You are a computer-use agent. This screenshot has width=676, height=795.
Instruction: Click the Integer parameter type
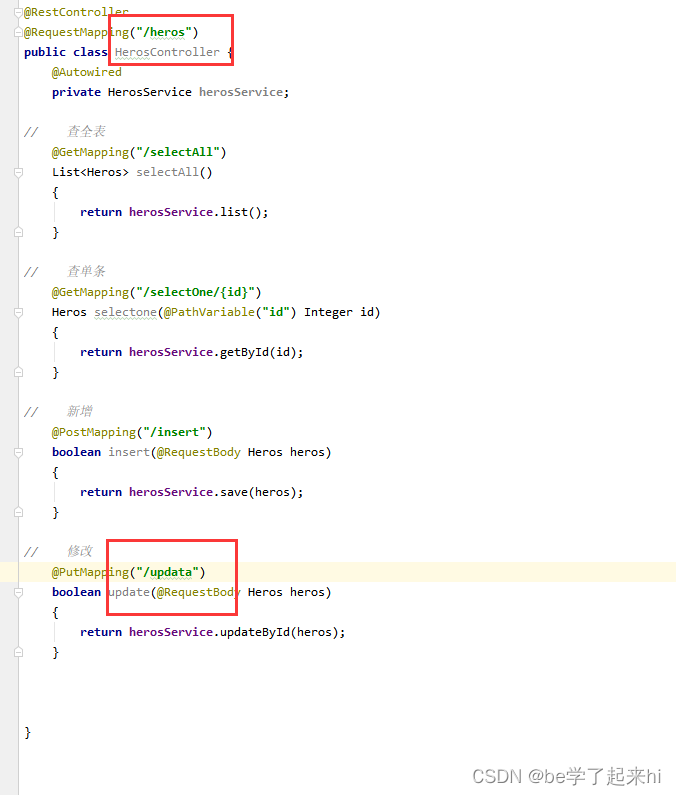[328, 312]
